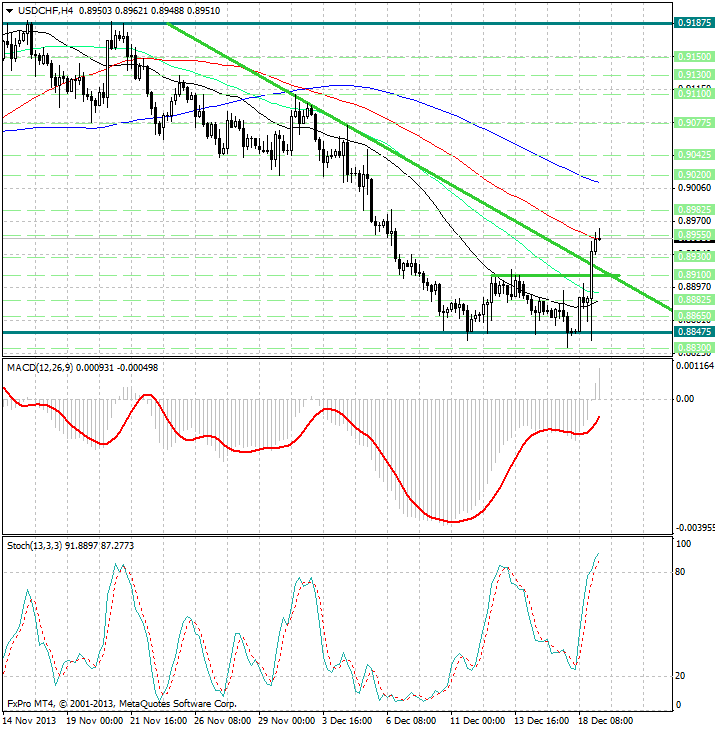Viewport: 715px width, 729px height.
Task: Click the 0.90060 price axis value
Action: (693, 188)
